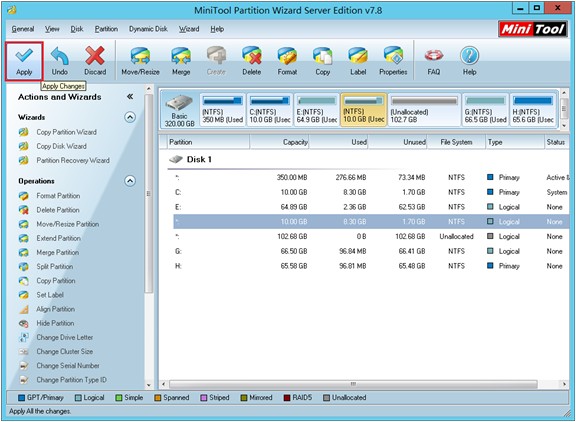
Task: Collapse the Actions and Wizards panel
Action: [130, 97]
